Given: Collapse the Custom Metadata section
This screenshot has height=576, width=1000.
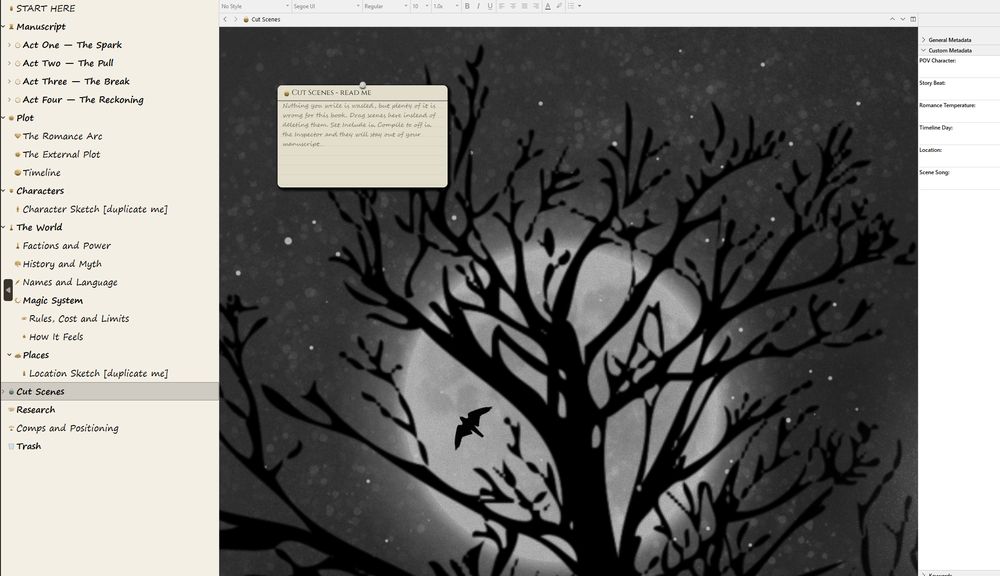Looking at the screenshot, I should point(923,50).
